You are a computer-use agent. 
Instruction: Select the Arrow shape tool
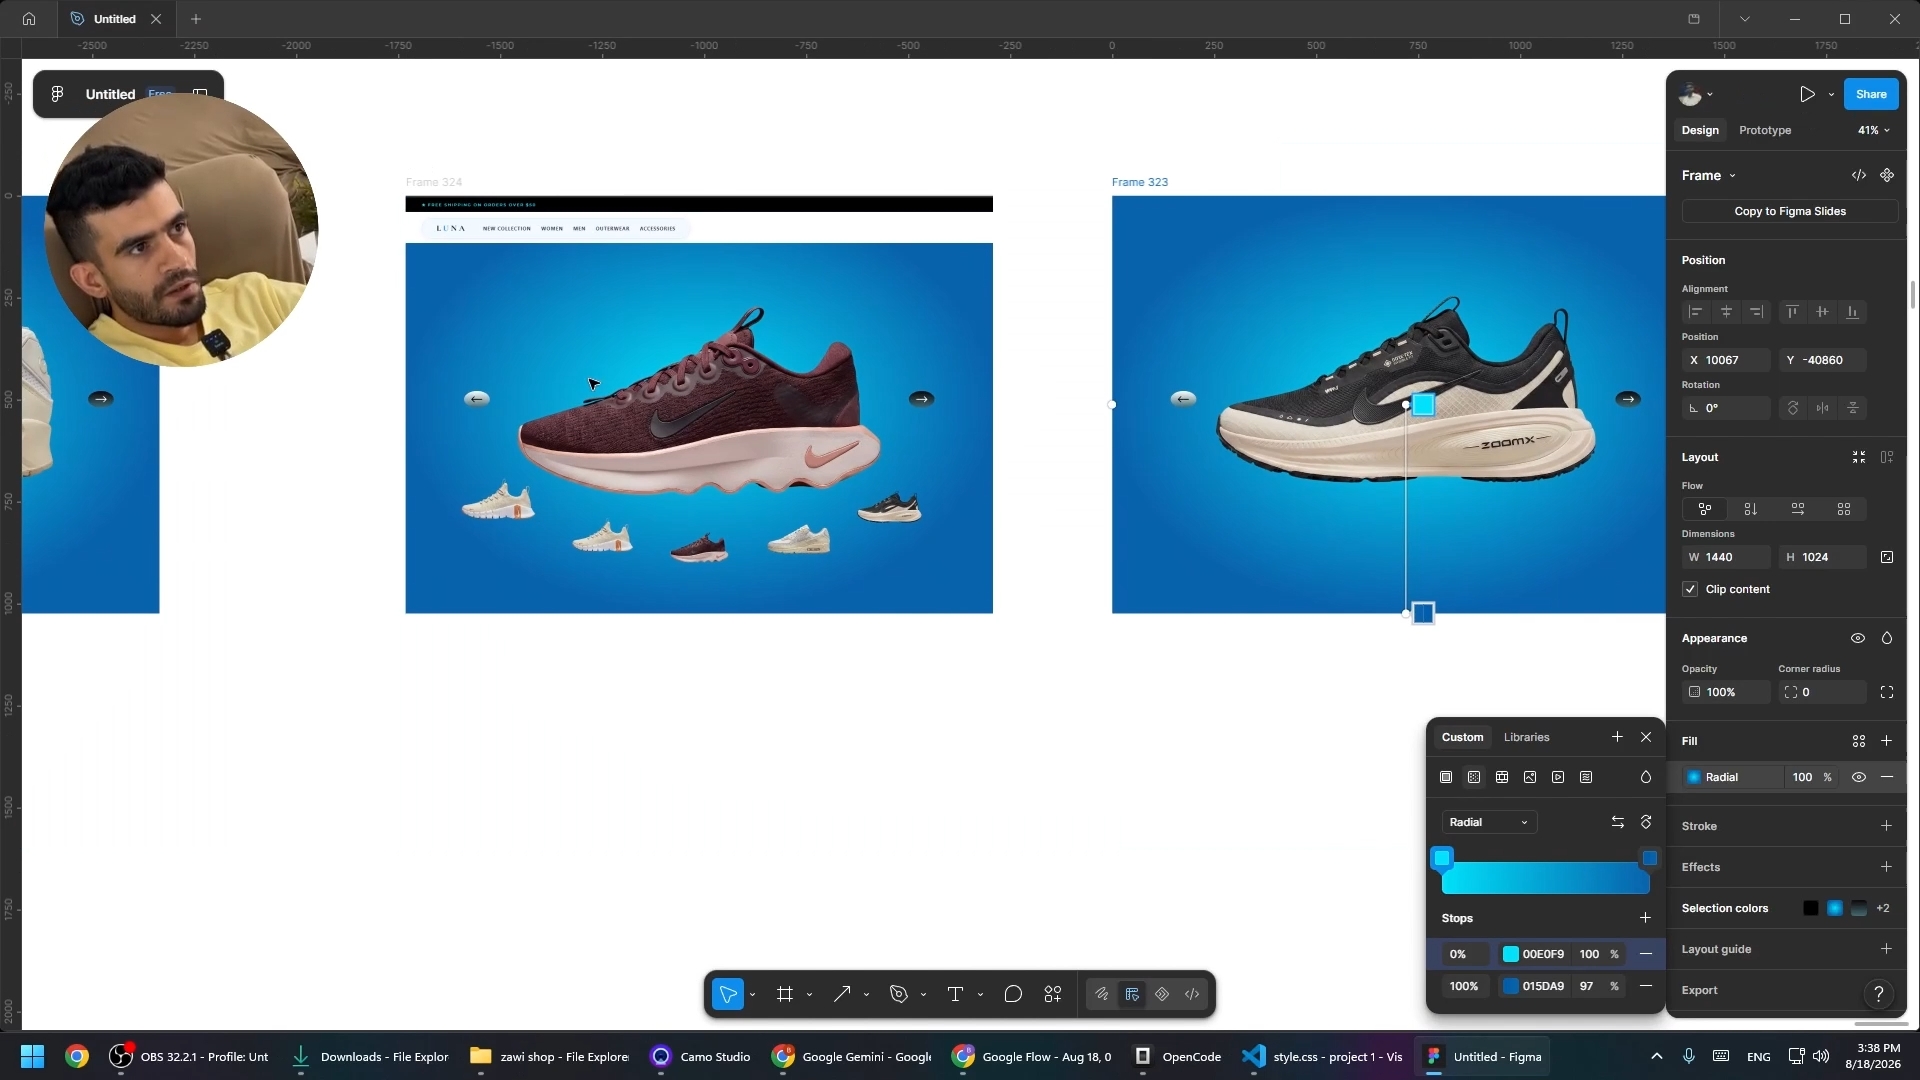(842, 994)
